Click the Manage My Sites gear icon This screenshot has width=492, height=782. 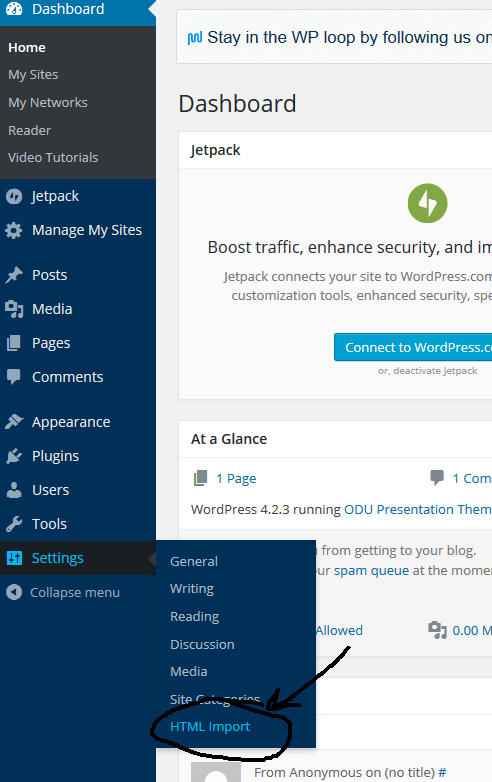point(14,230)
